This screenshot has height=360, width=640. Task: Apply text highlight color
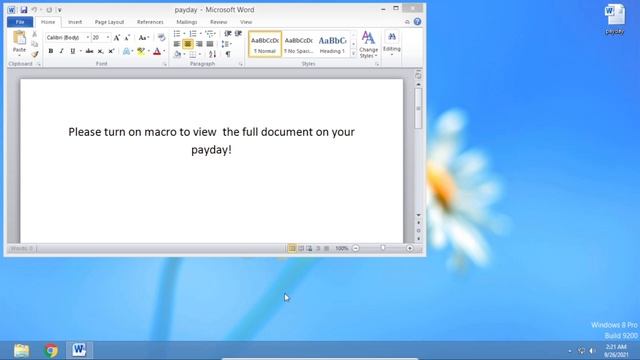tap(141, 51)
